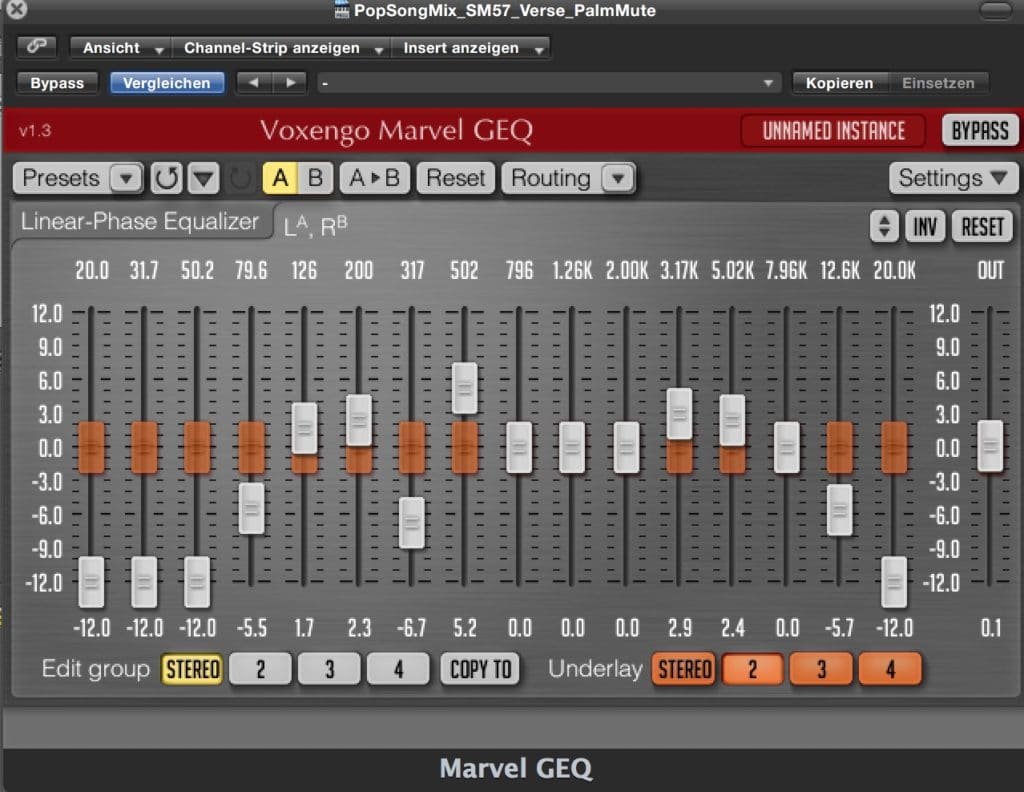The height and width of the screenshot is (792, 1024).
Task: Click COPY TO button
Action: pos(481,669)
